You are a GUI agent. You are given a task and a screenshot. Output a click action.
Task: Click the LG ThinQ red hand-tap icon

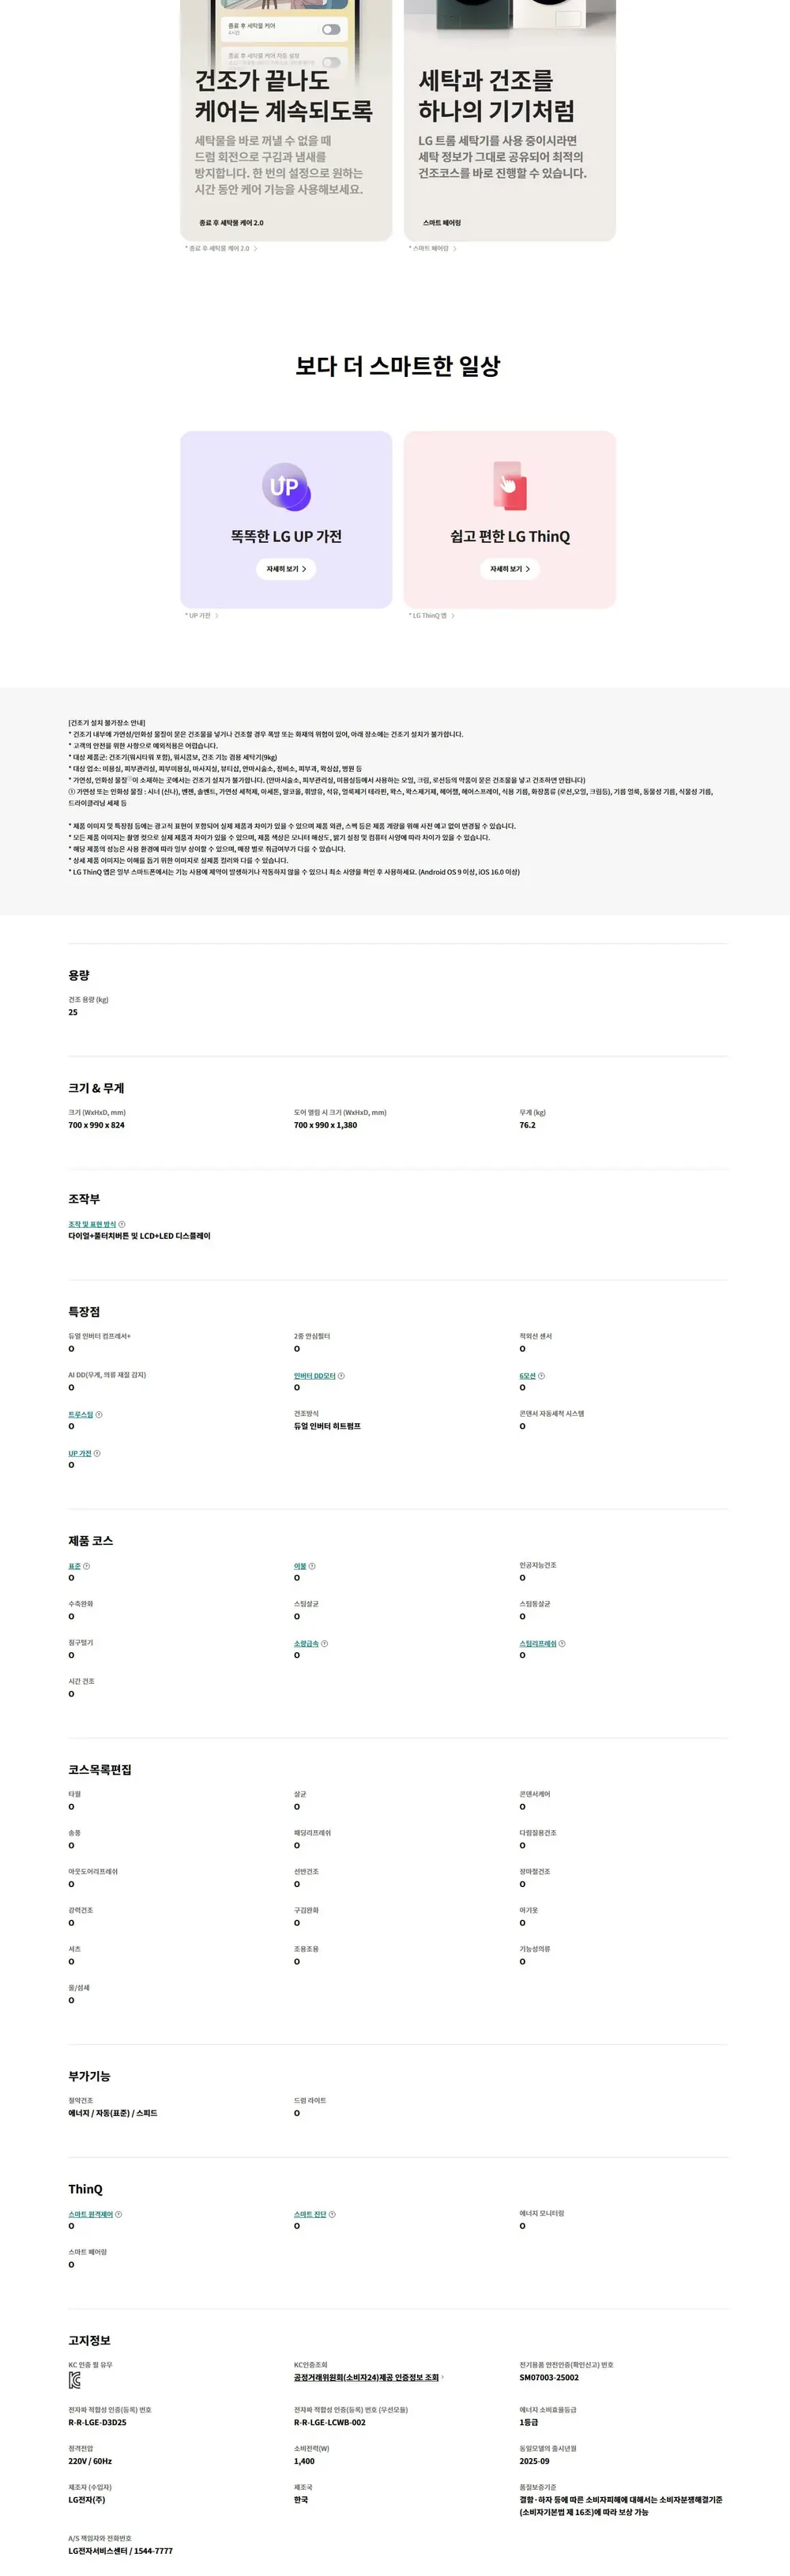[x=510, y=486]
